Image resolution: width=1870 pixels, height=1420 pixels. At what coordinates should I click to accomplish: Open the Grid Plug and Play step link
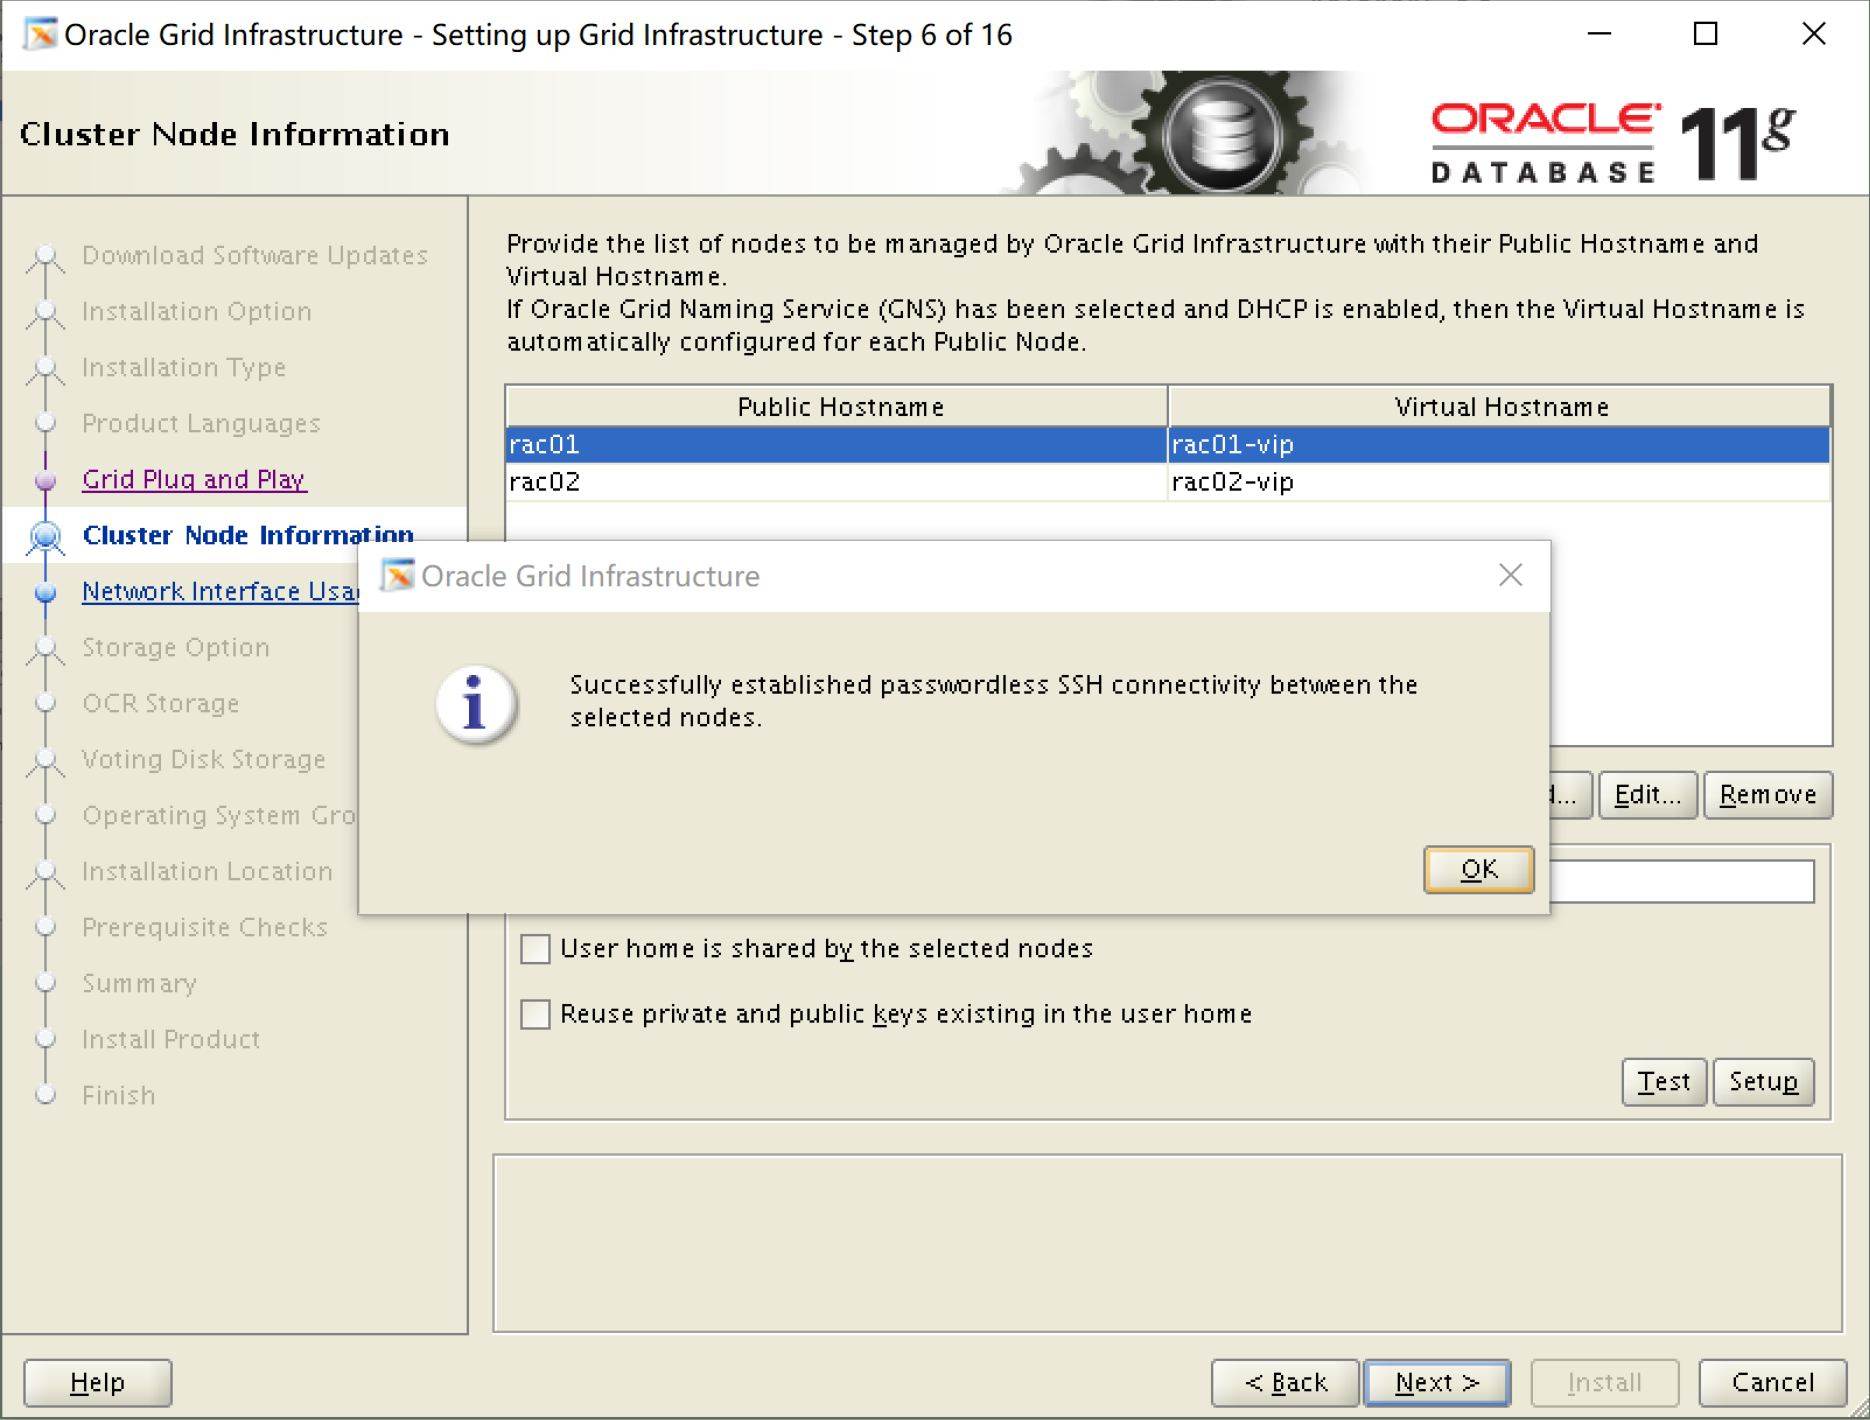point(194,479)
